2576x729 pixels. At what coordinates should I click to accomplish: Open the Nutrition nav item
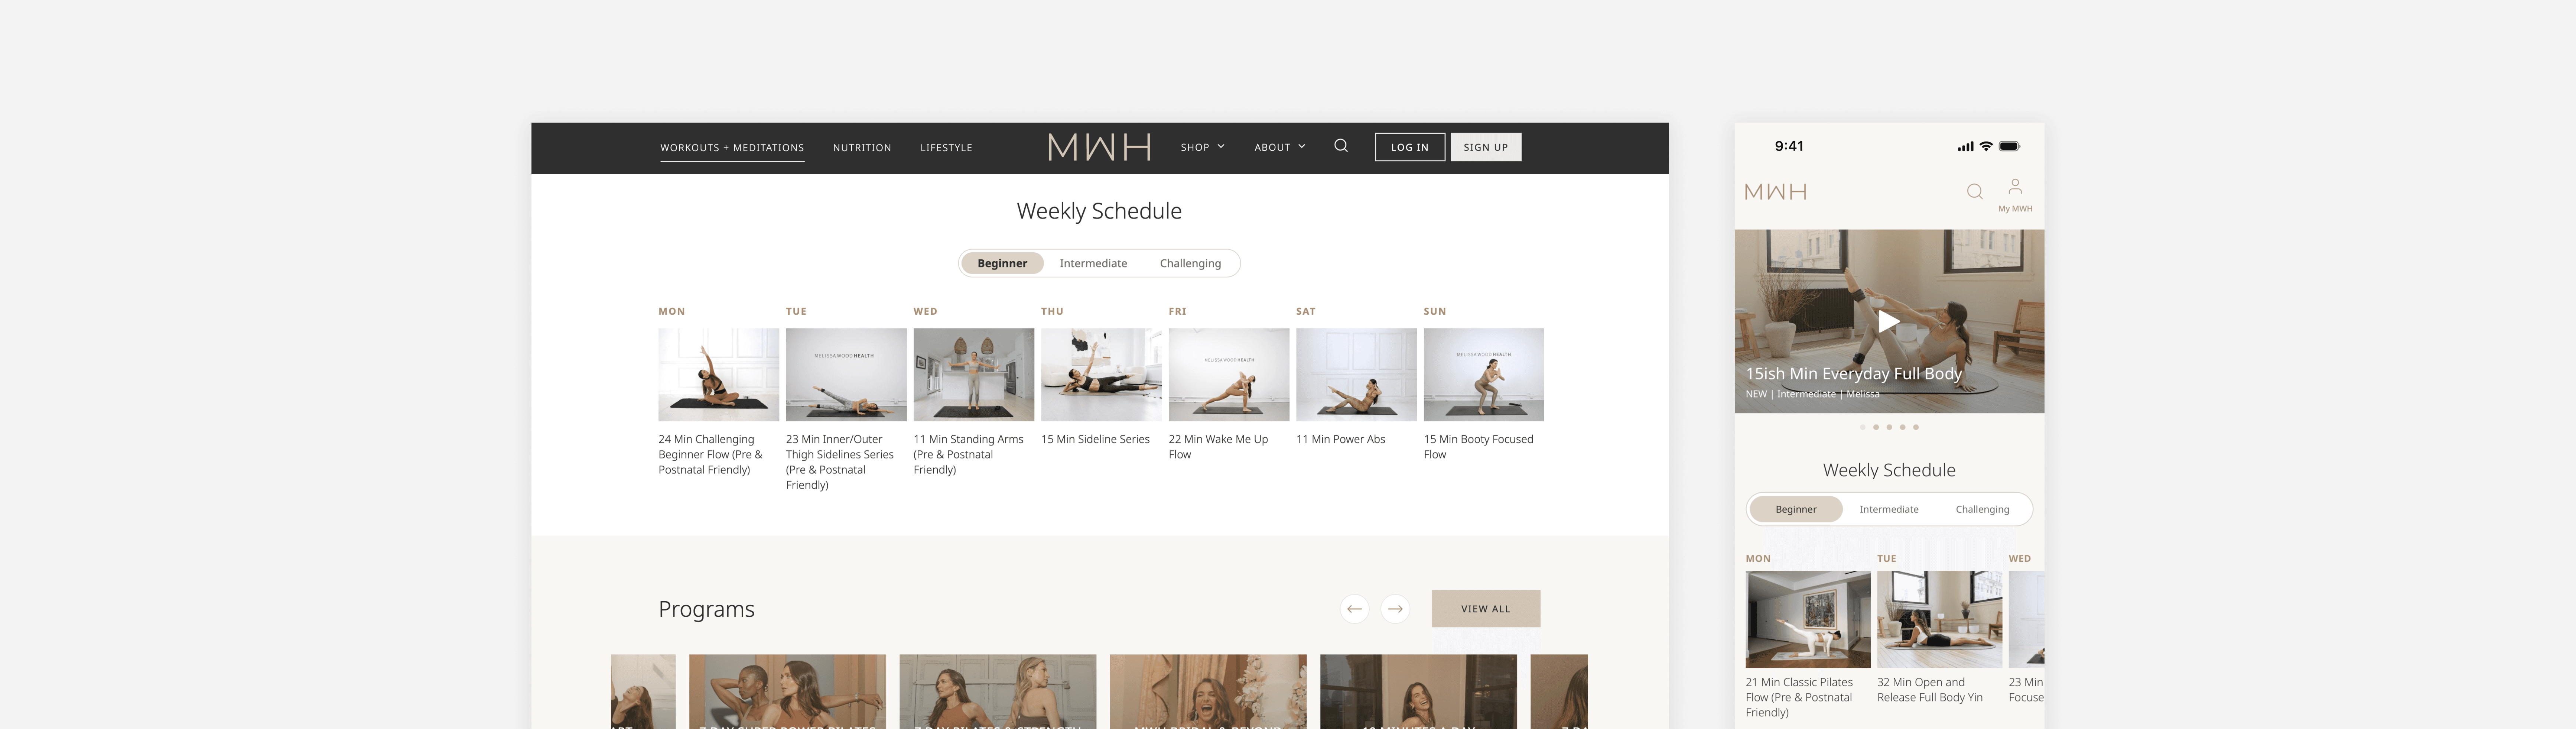click(x=862, y=148)
